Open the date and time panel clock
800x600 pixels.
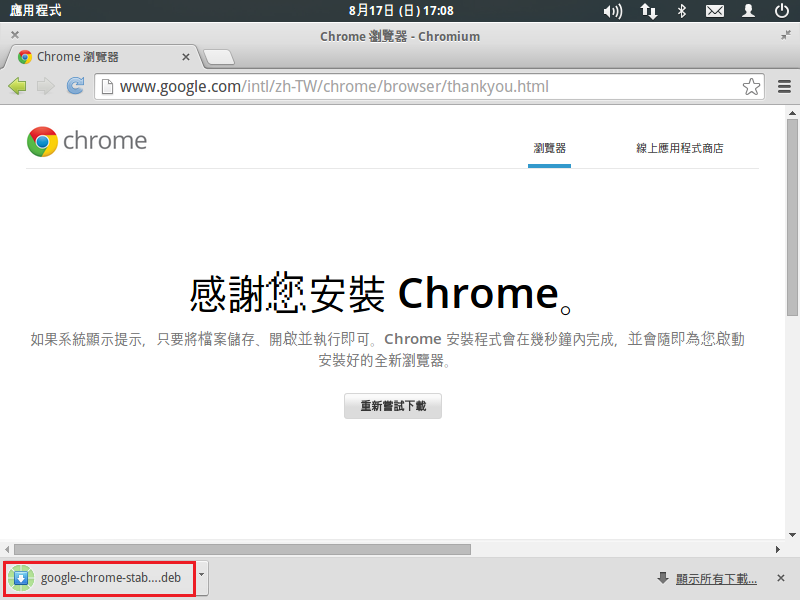tap(401, 11)
